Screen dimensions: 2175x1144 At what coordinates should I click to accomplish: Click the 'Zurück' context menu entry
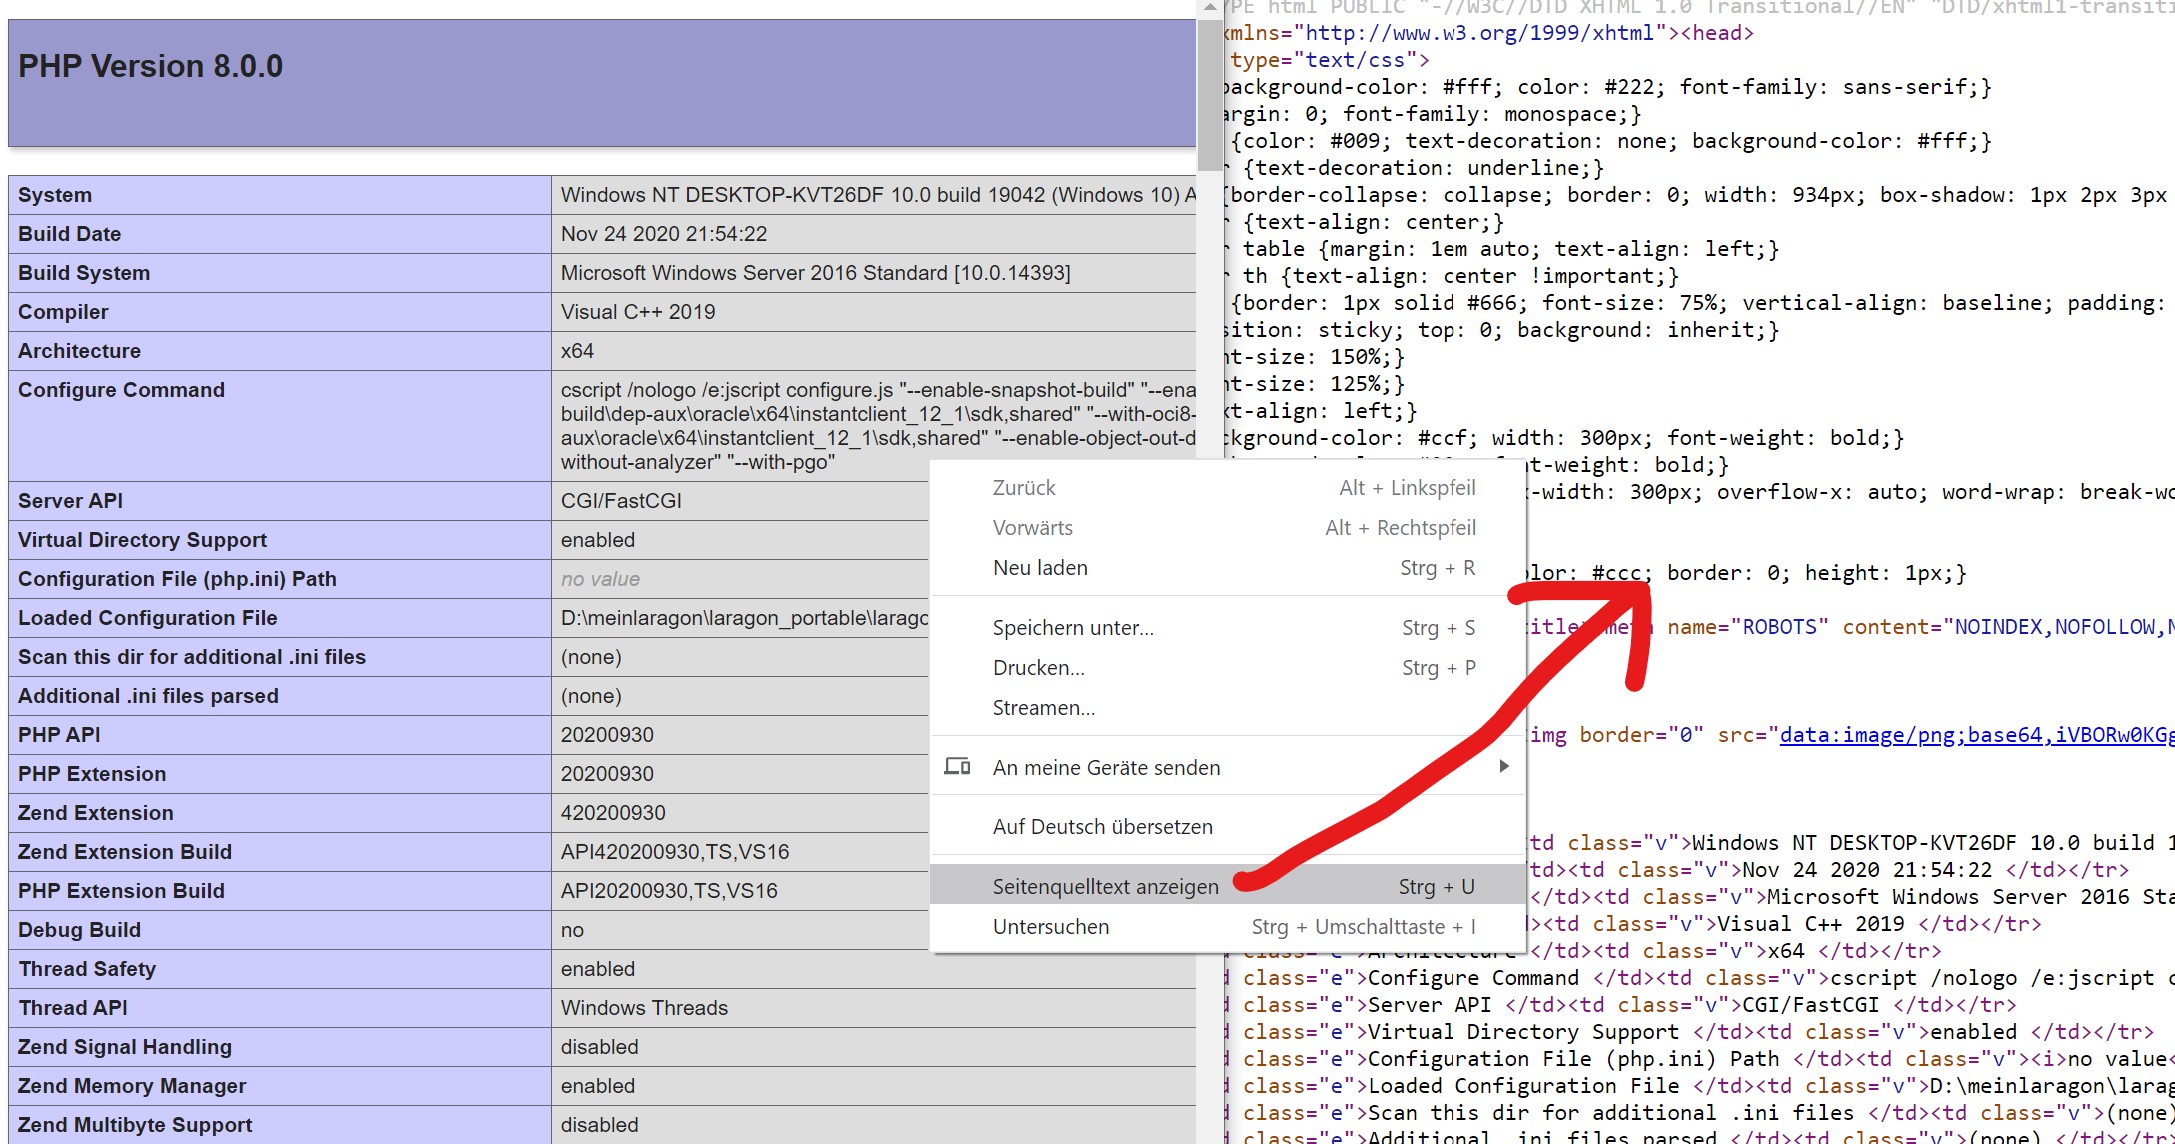1228,488
